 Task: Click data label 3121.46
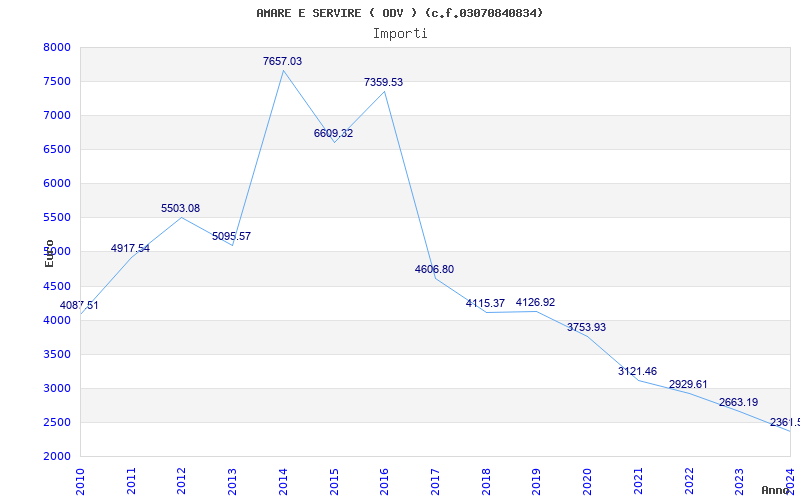637,371
